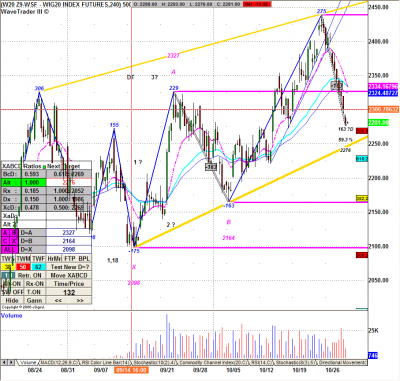This screenshot has height=381, width=400.
Task: Step back with the << button
Action: click(58, 300)
